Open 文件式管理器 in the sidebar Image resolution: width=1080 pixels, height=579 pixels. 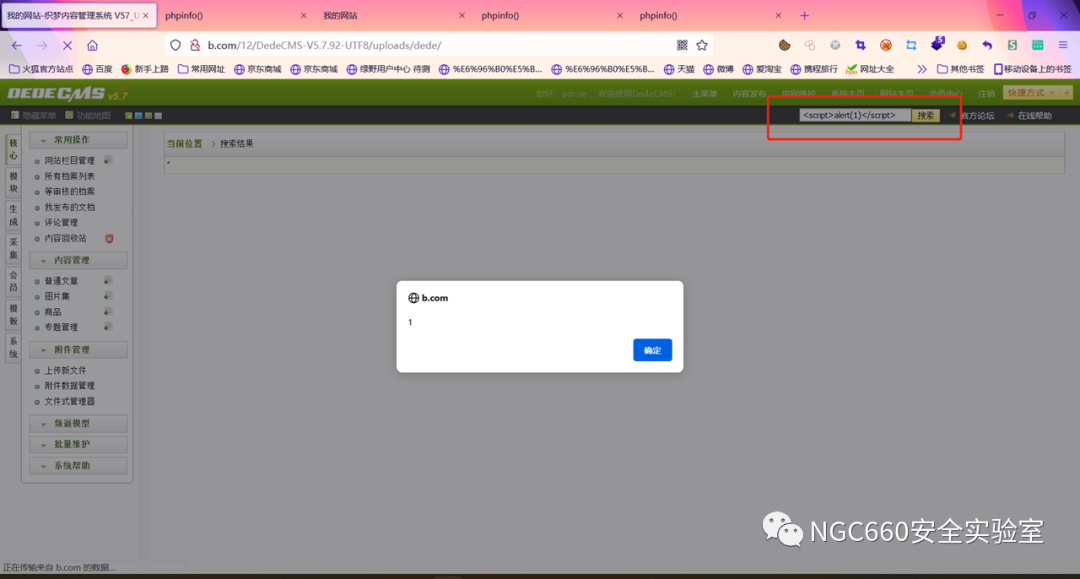pyautogui.click(x=70, y=401)
